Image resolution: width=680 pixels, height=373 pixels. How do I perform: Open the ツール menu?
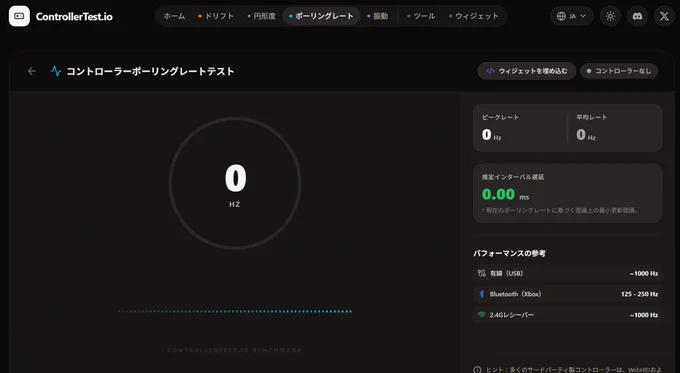pos(421,16)
